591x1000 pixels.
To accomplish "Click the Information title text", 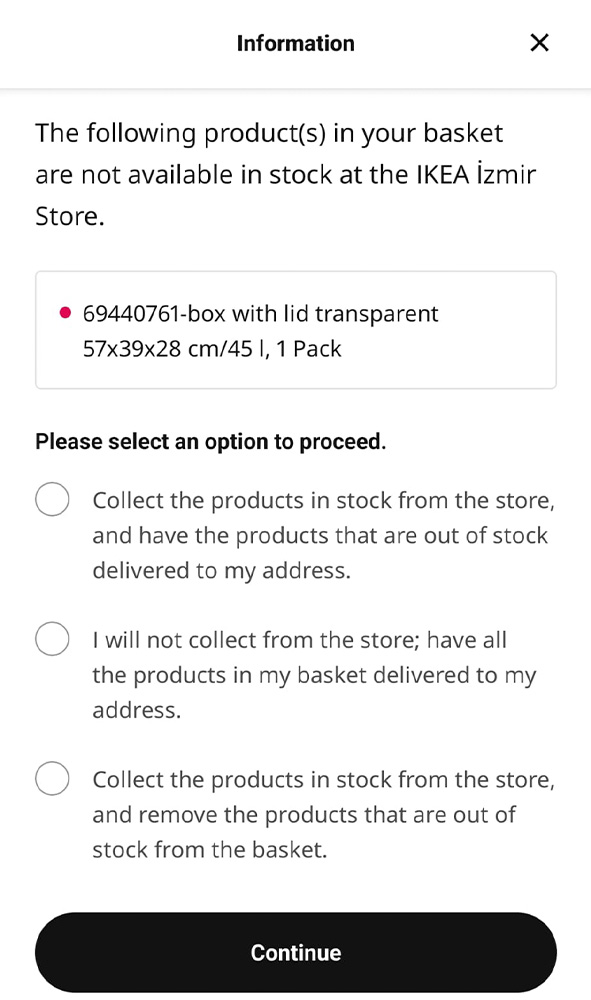I will 295,43.
